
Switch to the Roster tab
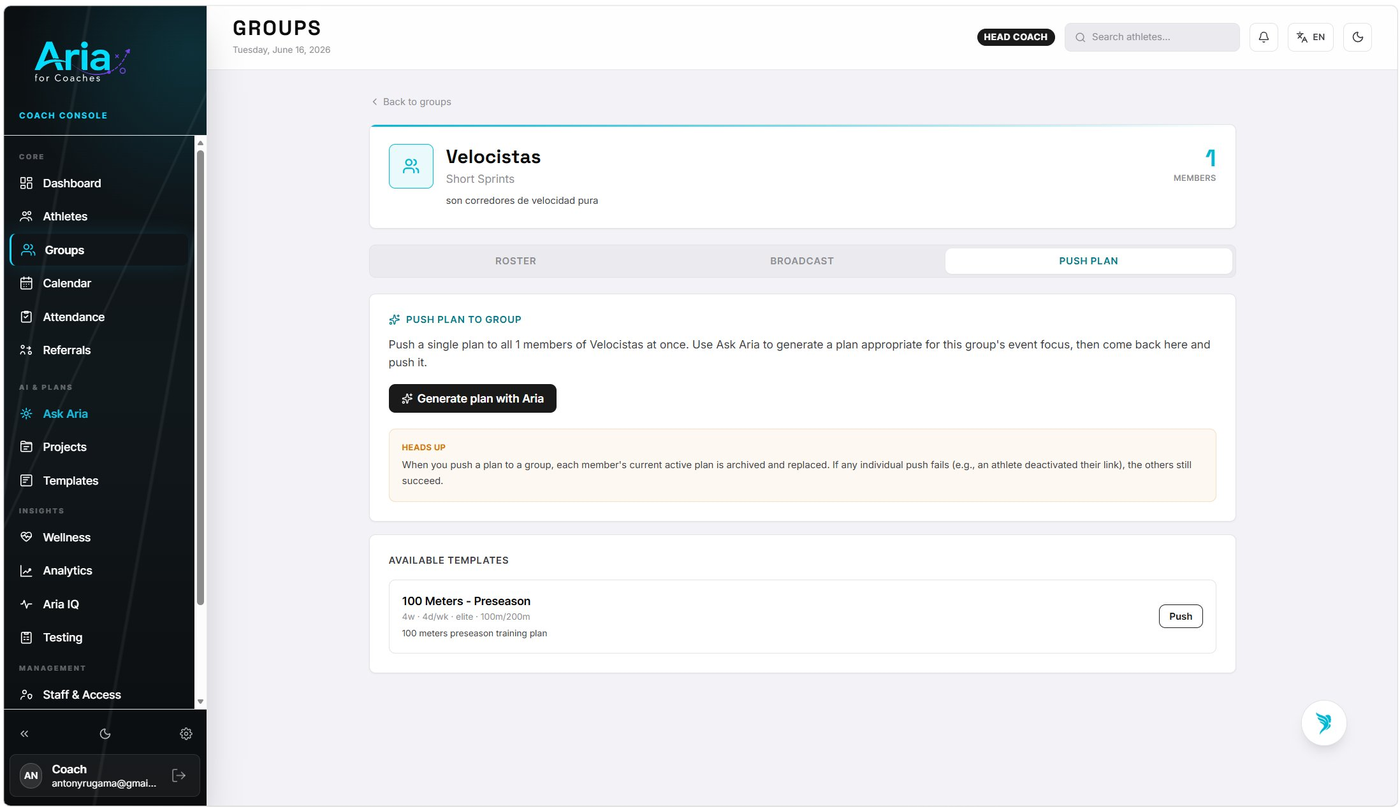tap(516, 261)
